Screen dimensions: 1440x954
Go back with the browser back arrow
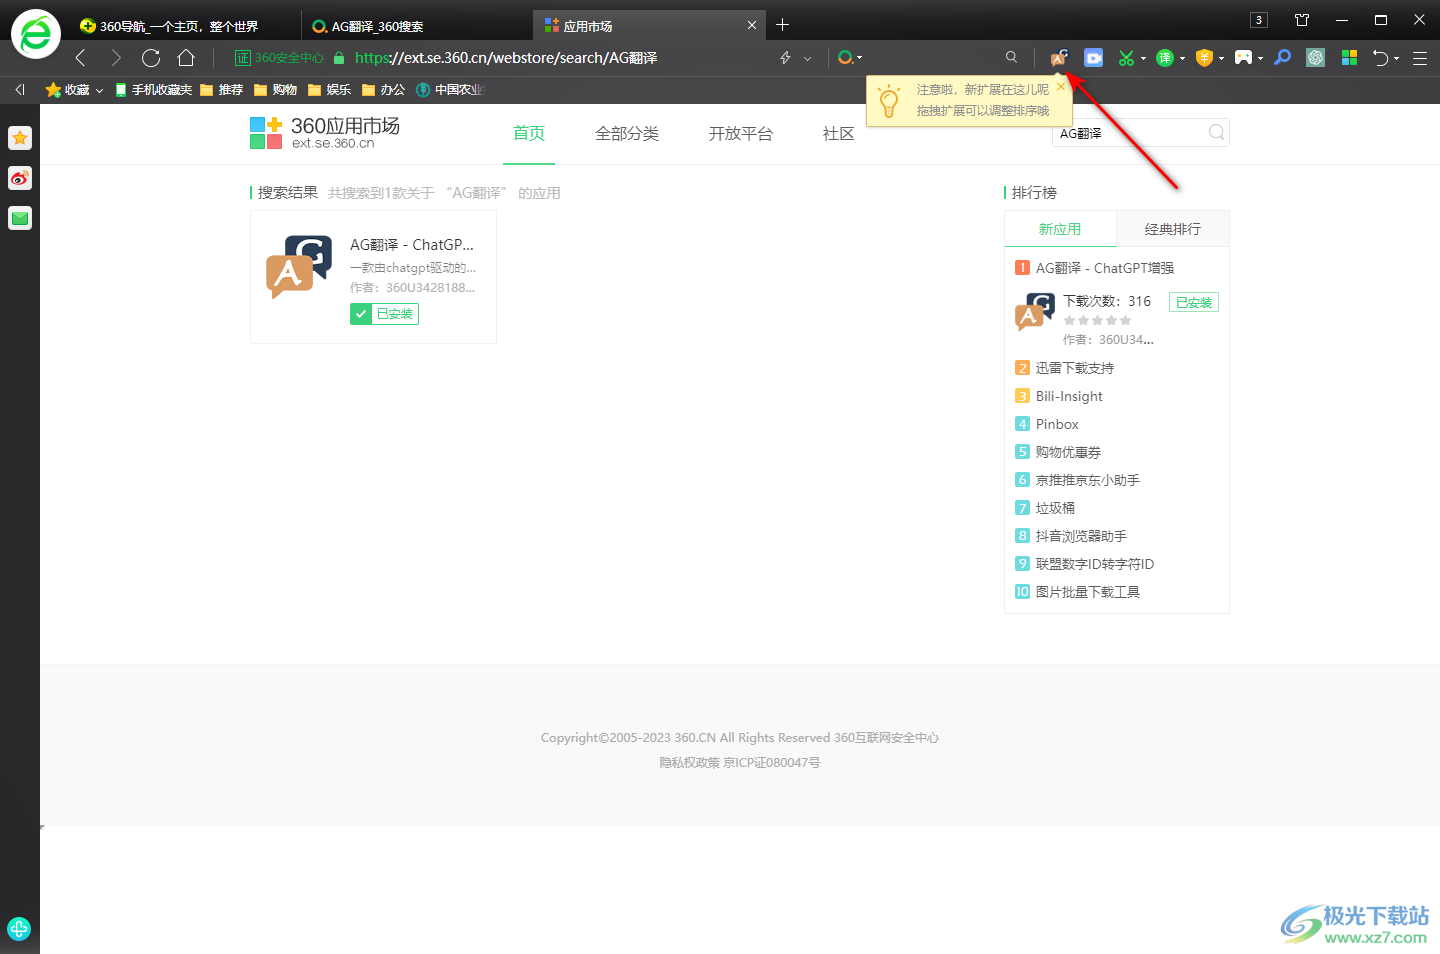[81, 58]
